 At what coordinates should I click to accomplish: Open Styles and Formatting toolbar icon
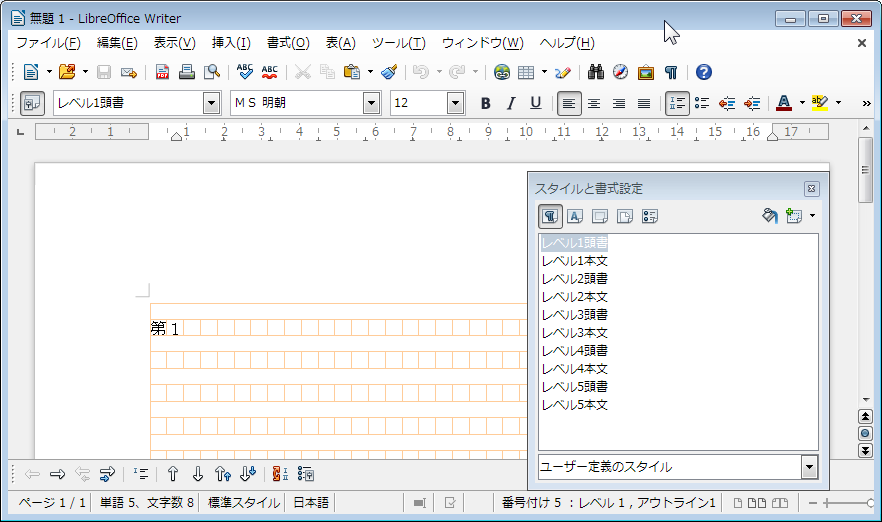click(x=32, y=104)
